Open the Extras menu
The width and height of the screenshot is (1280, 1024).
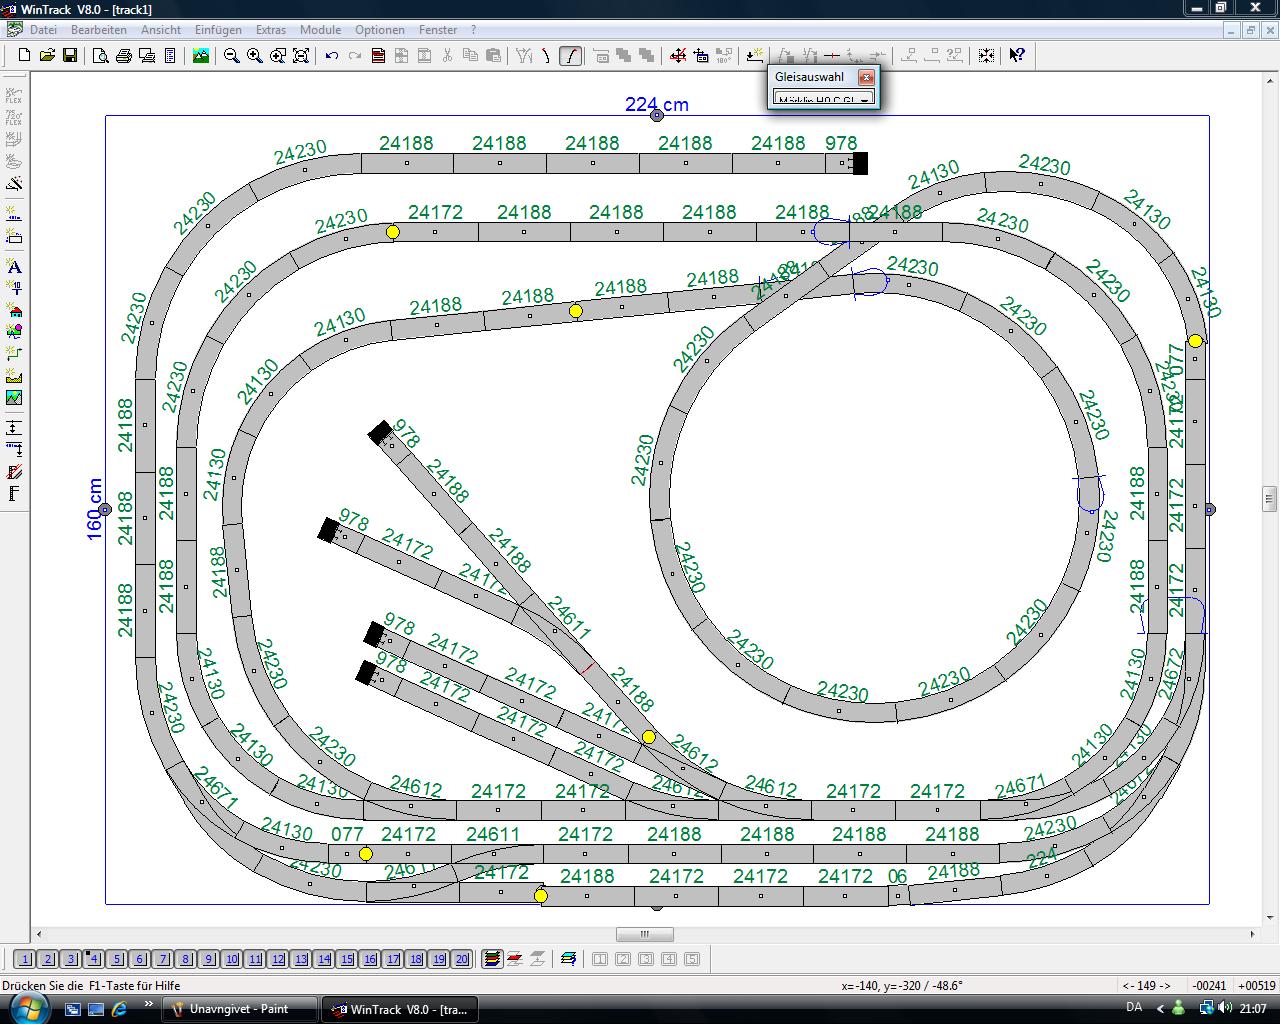[x=271, y=30]
